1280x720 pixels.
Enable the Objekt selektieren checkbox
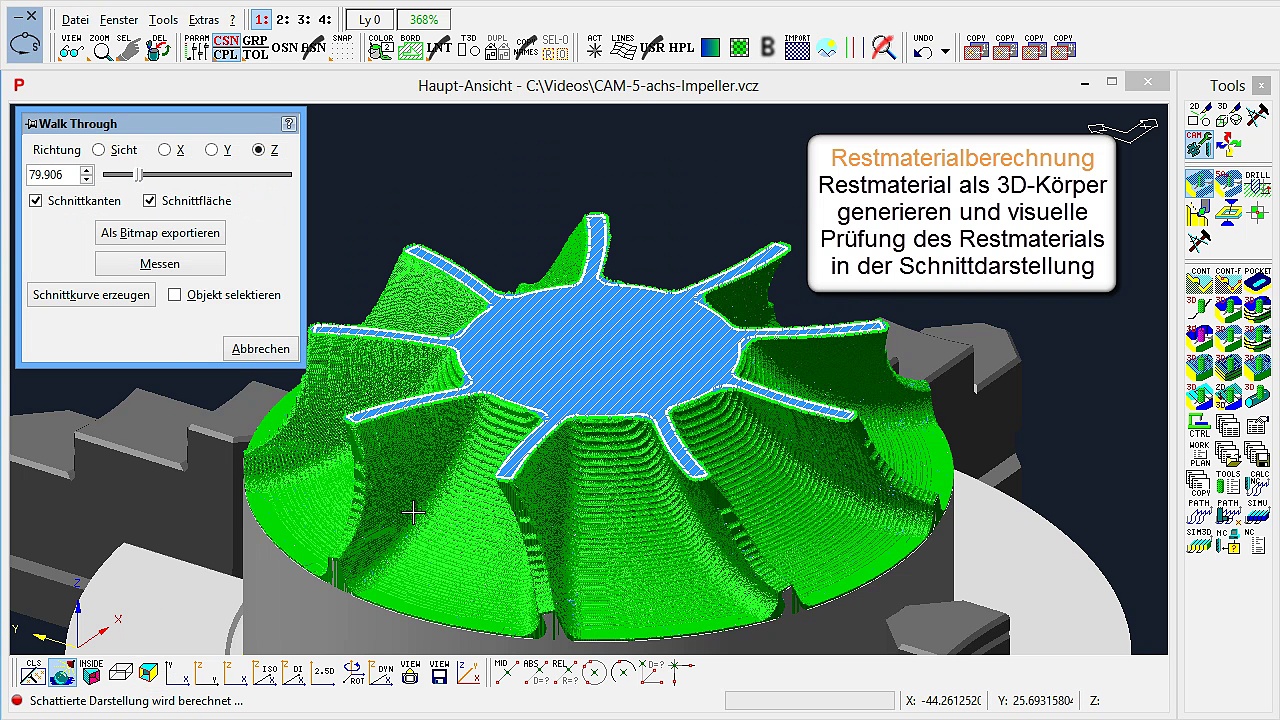tap(175, 295)
